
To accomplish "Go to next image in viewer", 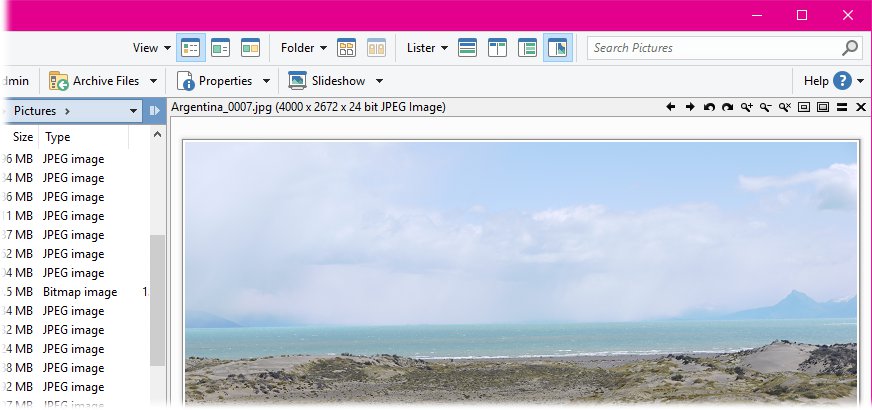I will [690, 107].
